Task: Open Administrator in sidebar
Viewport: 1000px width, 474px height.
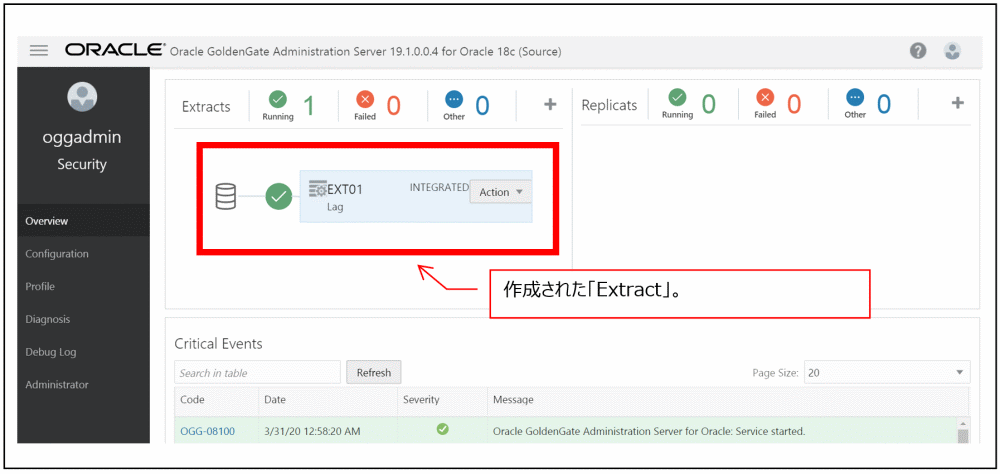Action: 84,385
